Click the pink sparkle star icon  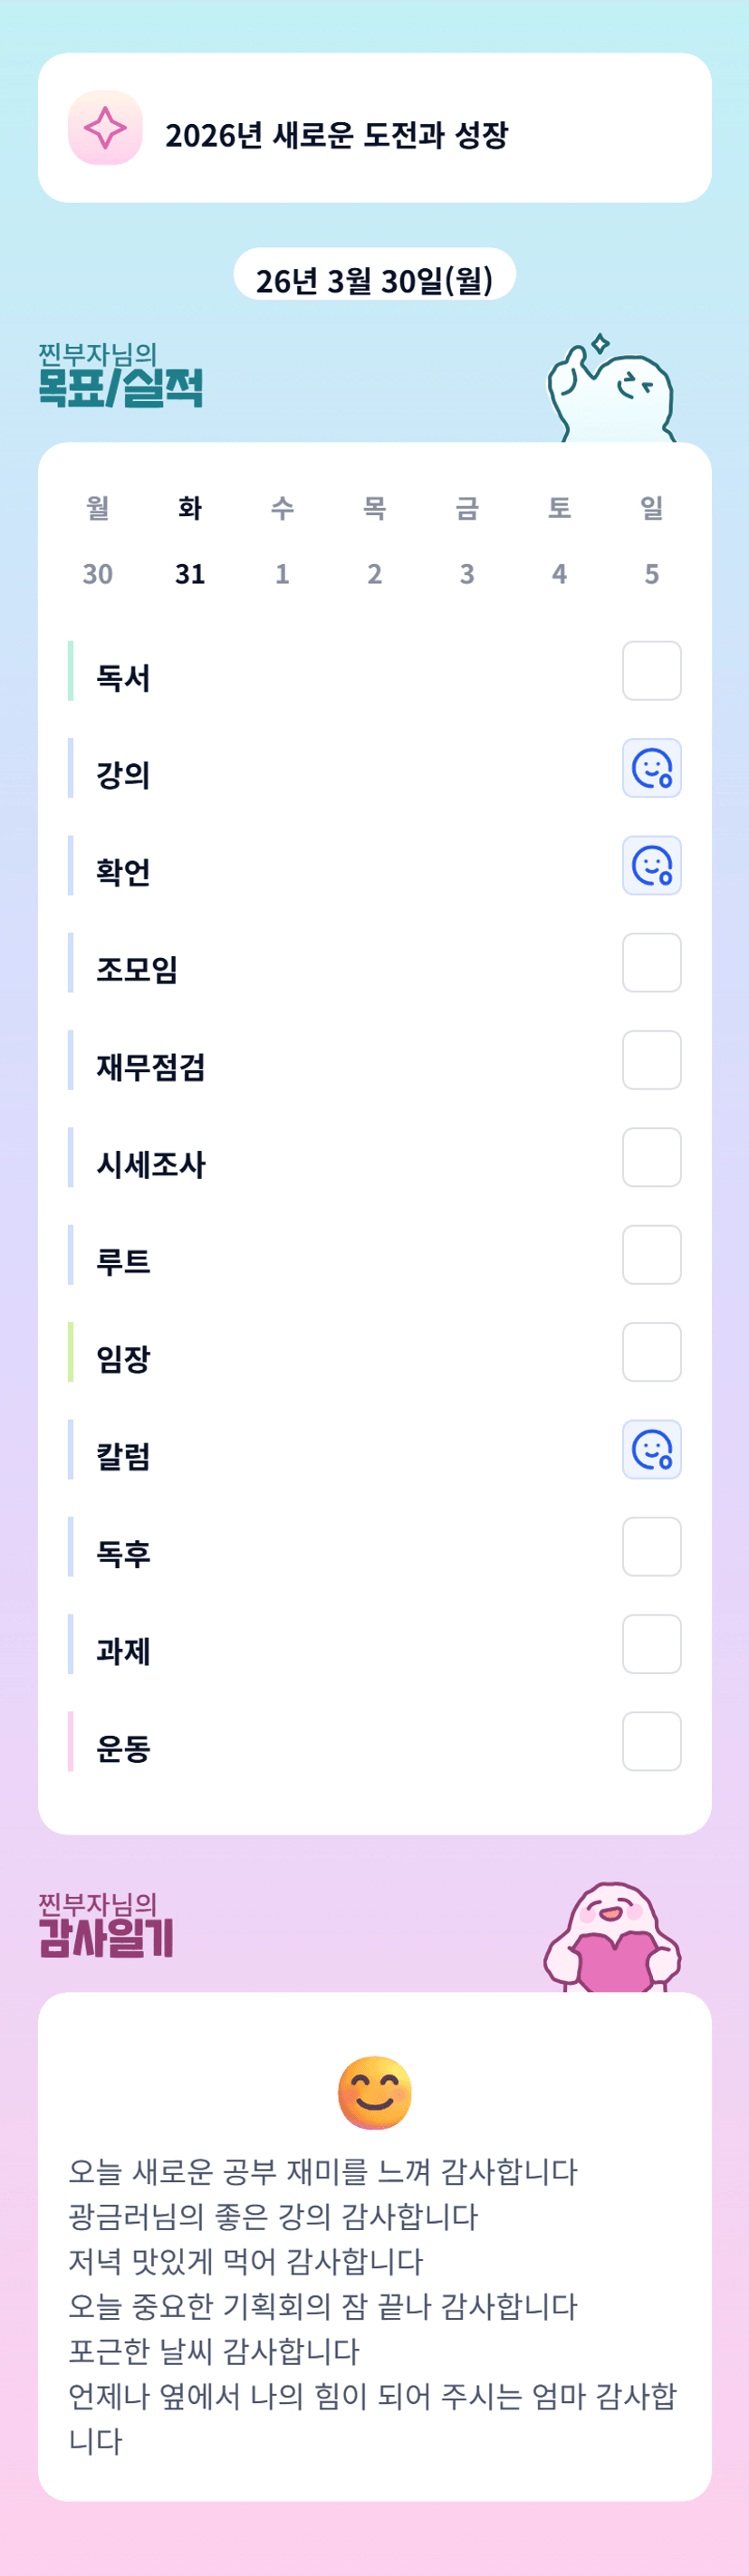pyautogui.click(x=105, y=128)
